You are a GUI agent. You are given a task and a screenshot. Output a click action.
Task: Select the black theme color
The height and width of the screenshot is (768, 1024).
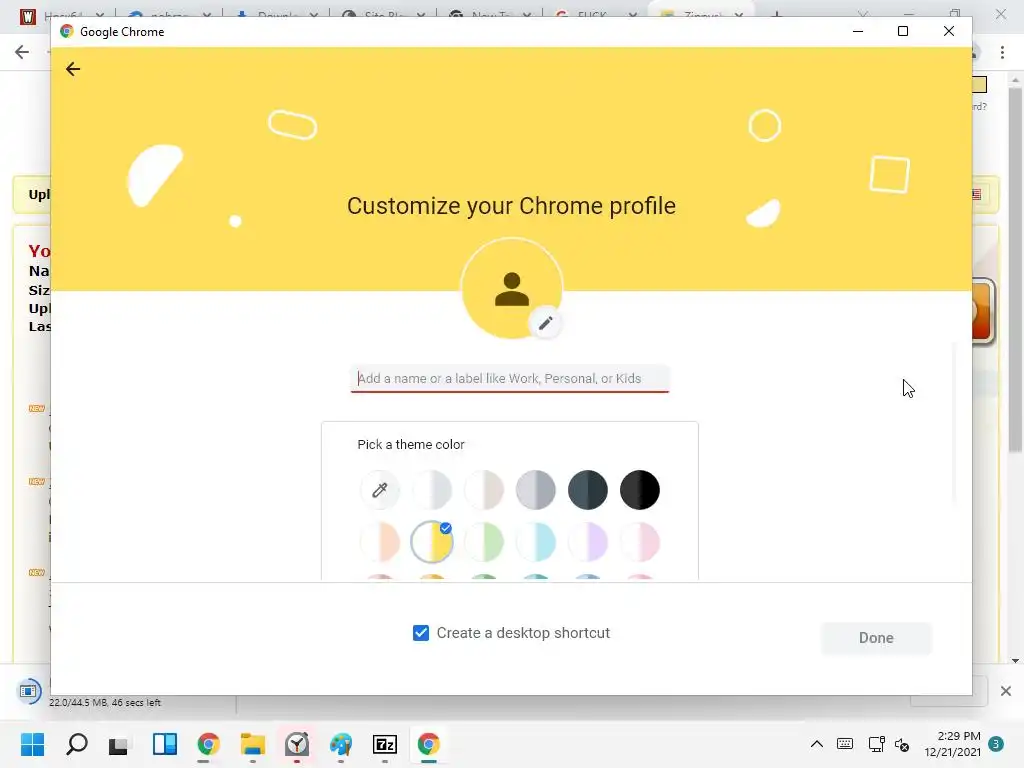[639, 490]
